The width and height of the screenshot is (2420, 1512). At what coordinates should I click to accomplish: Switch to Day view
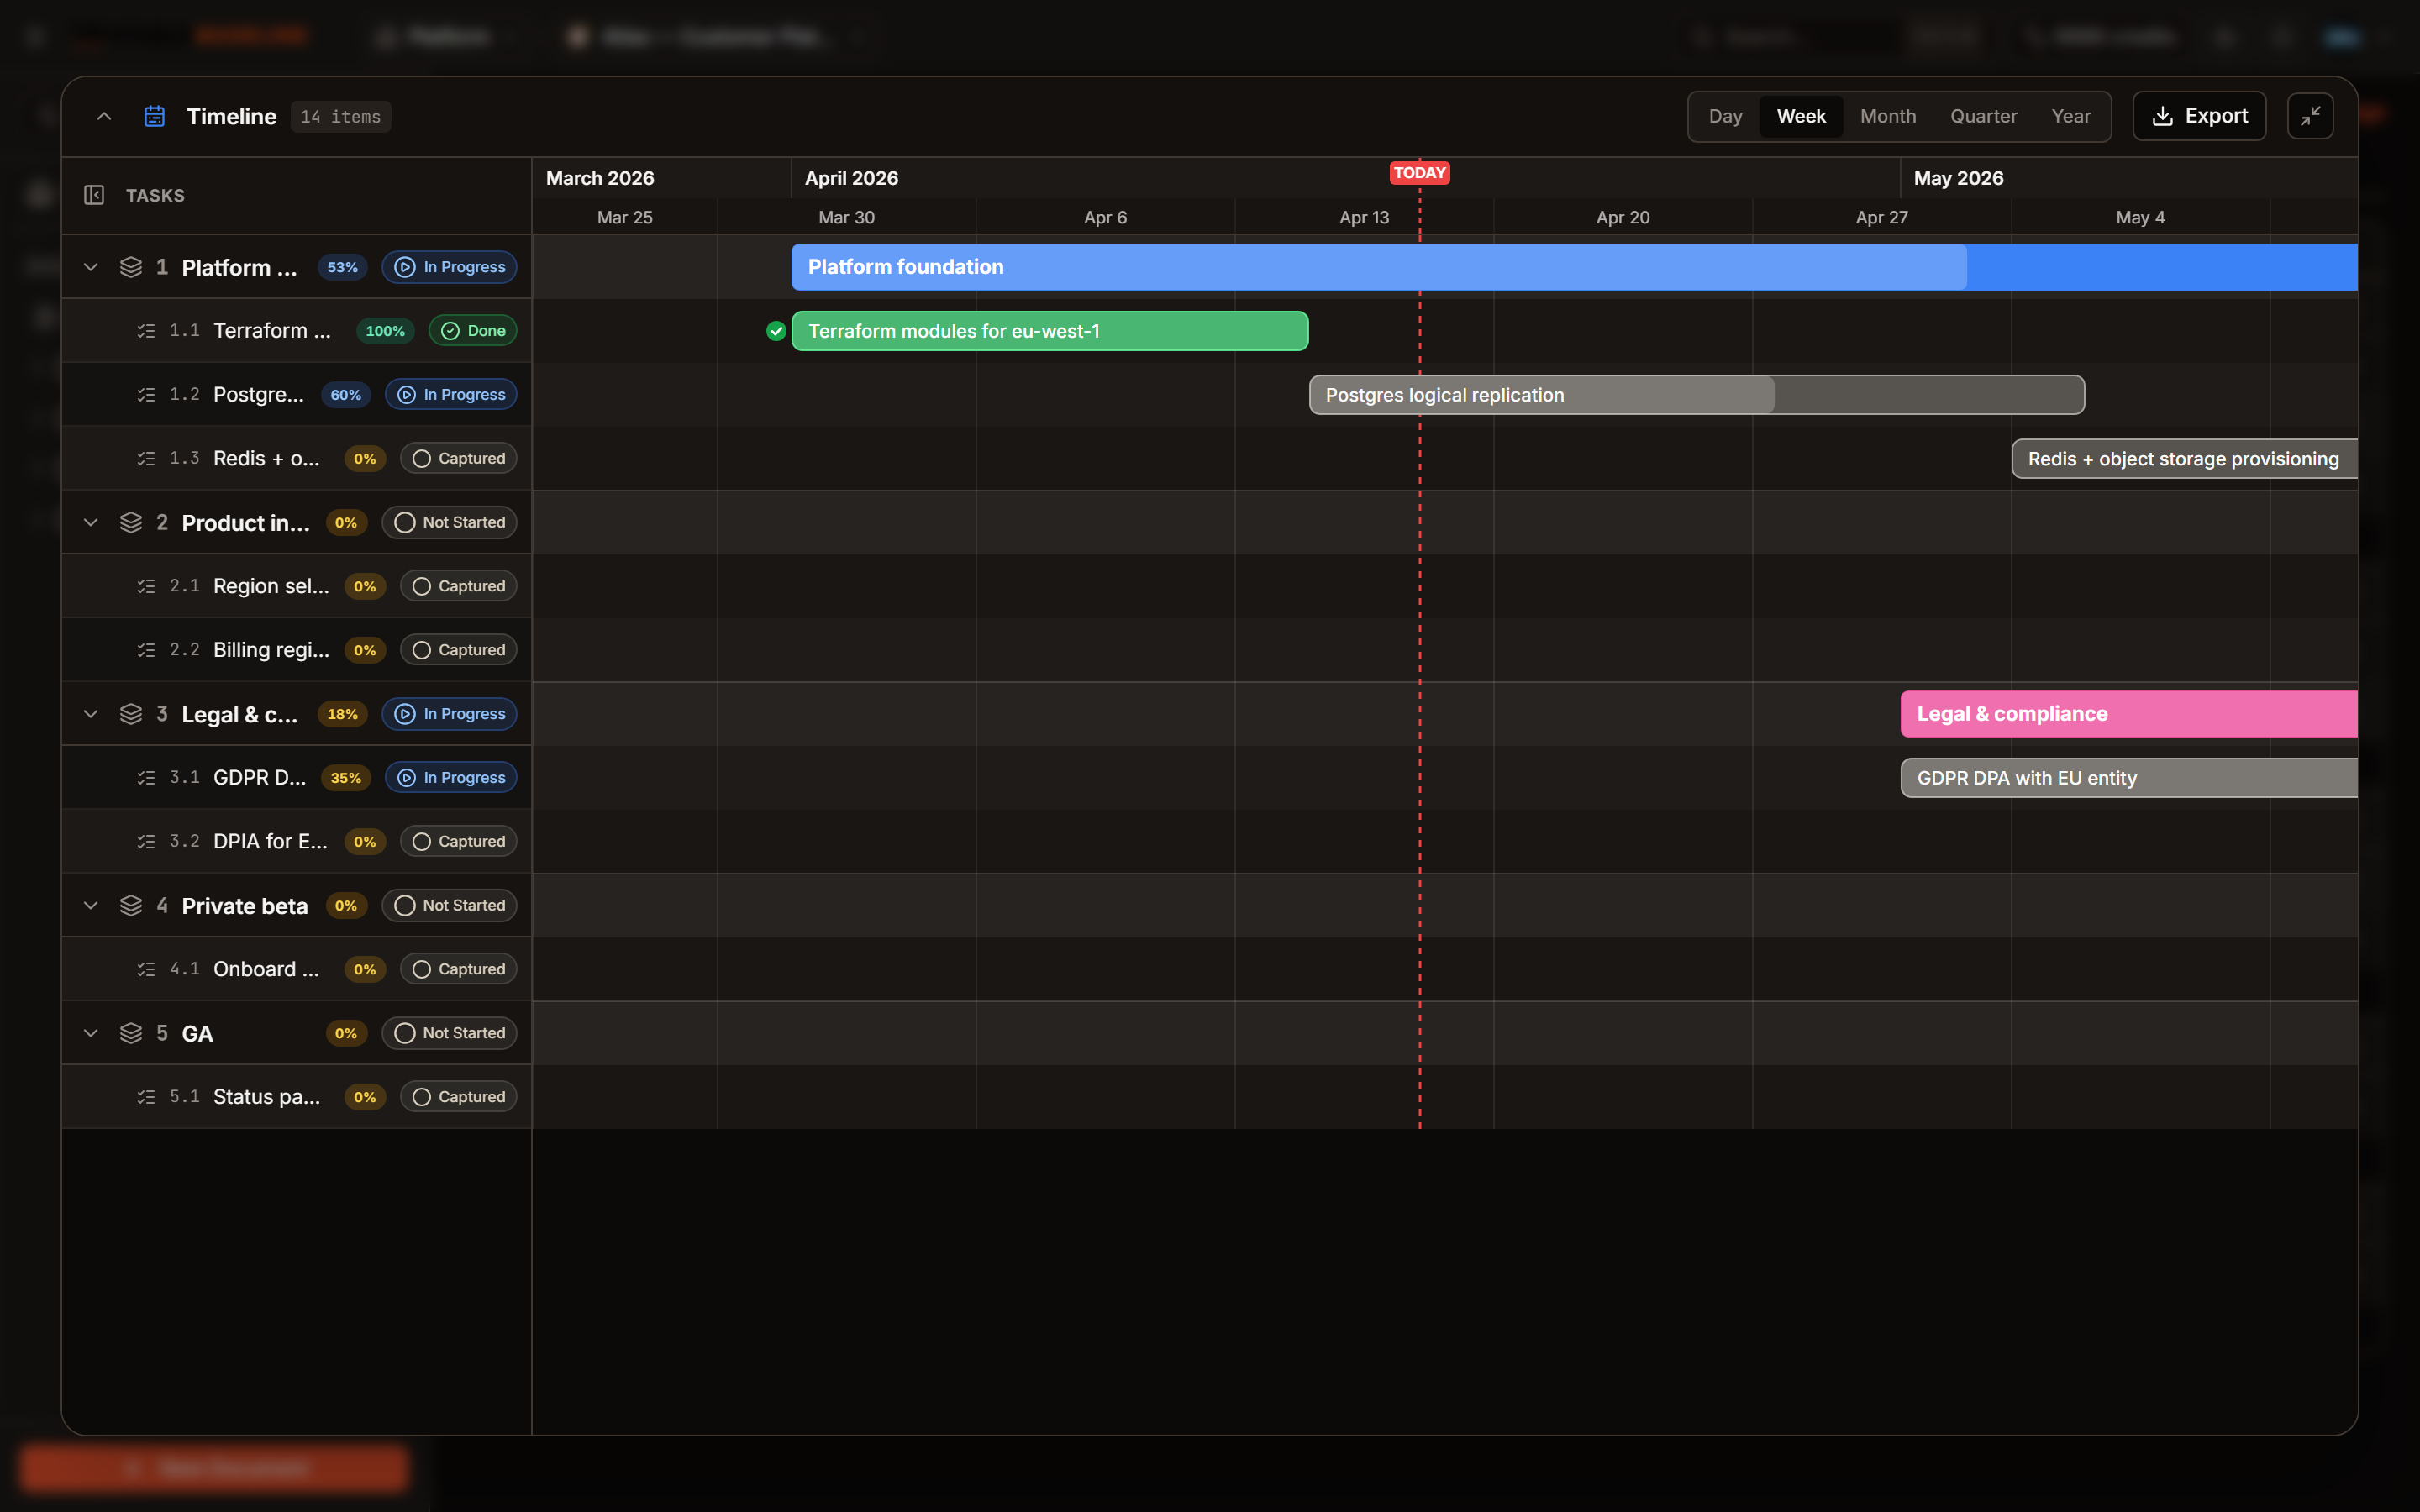click(1725, 116)
